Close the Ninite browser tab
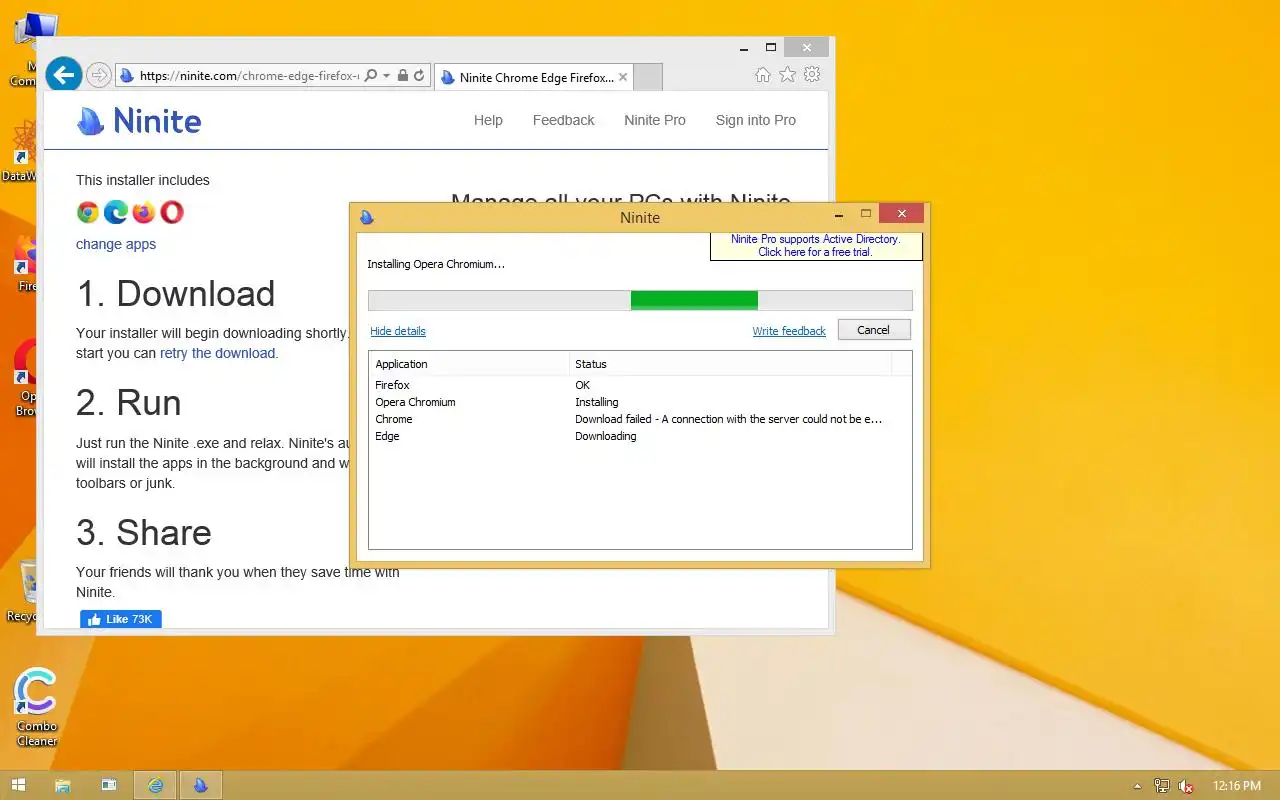This screenshot has width=1280, height=800. point(623,77)
